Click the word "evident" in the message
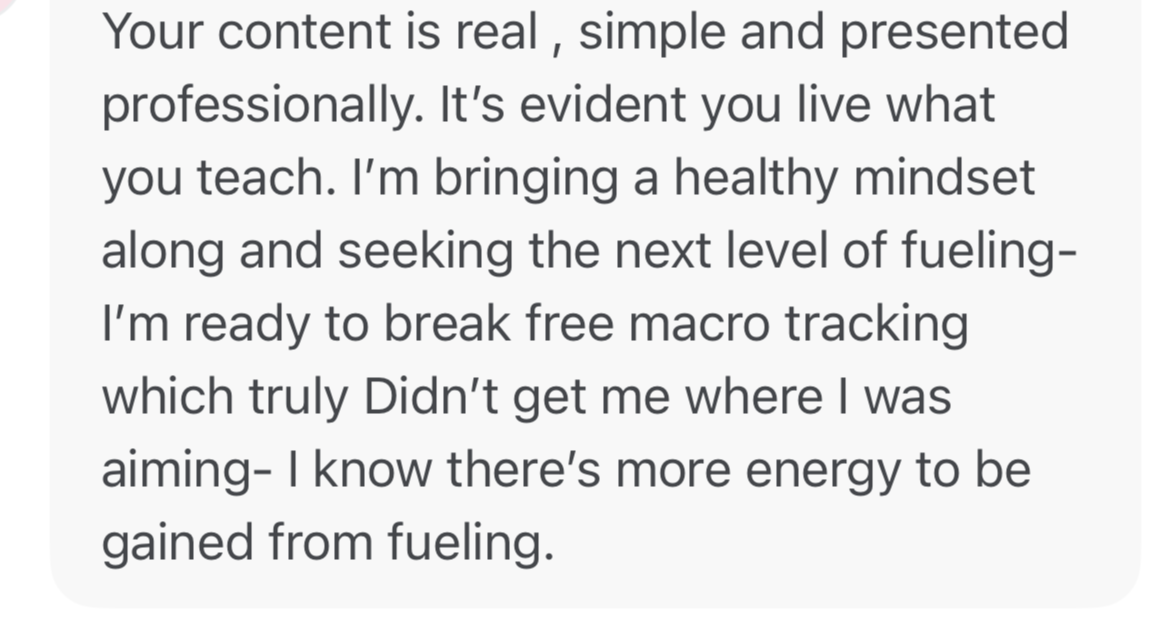 602,104
